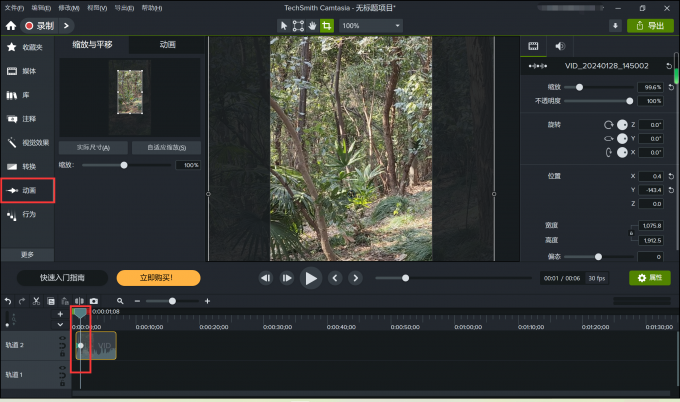Open the File (文件) menu
This screenshot has width=680, height=402.
(13, 7)
